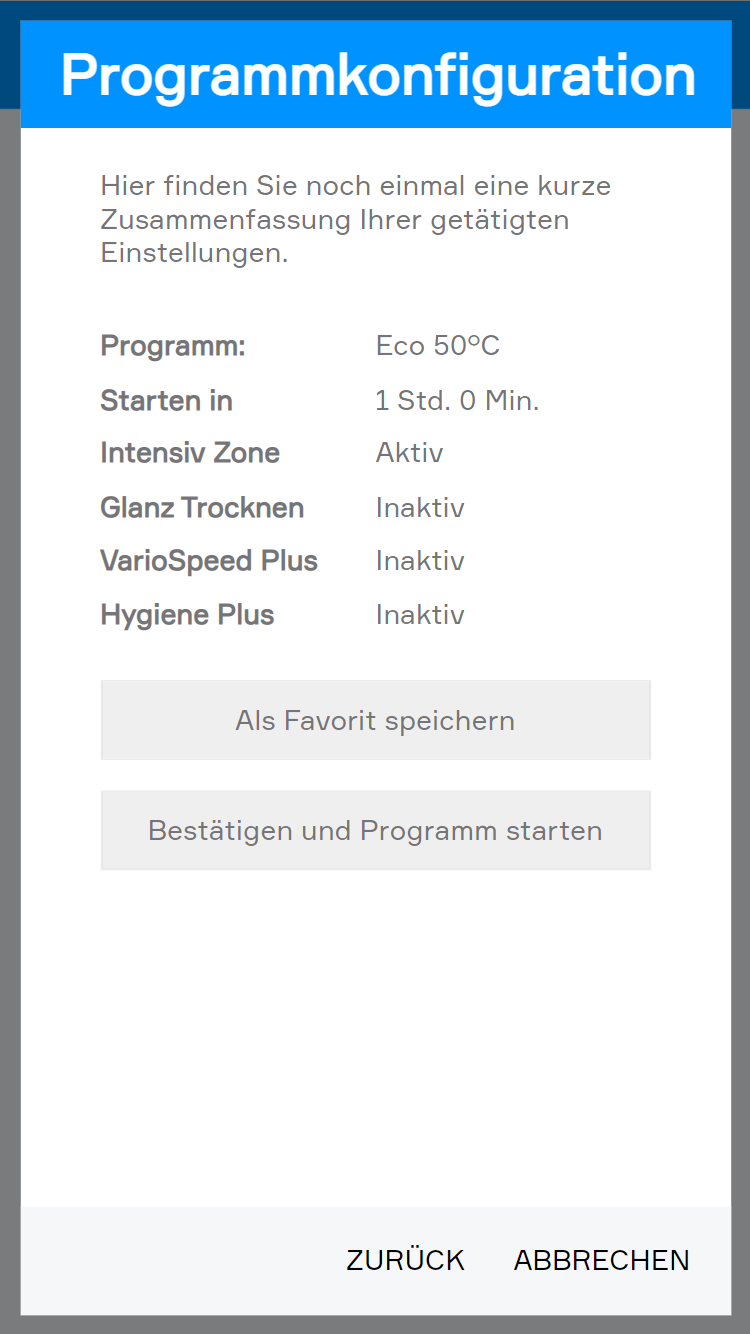Click the Inaktiv status of VarioSpeed Plus

point(420,561)
